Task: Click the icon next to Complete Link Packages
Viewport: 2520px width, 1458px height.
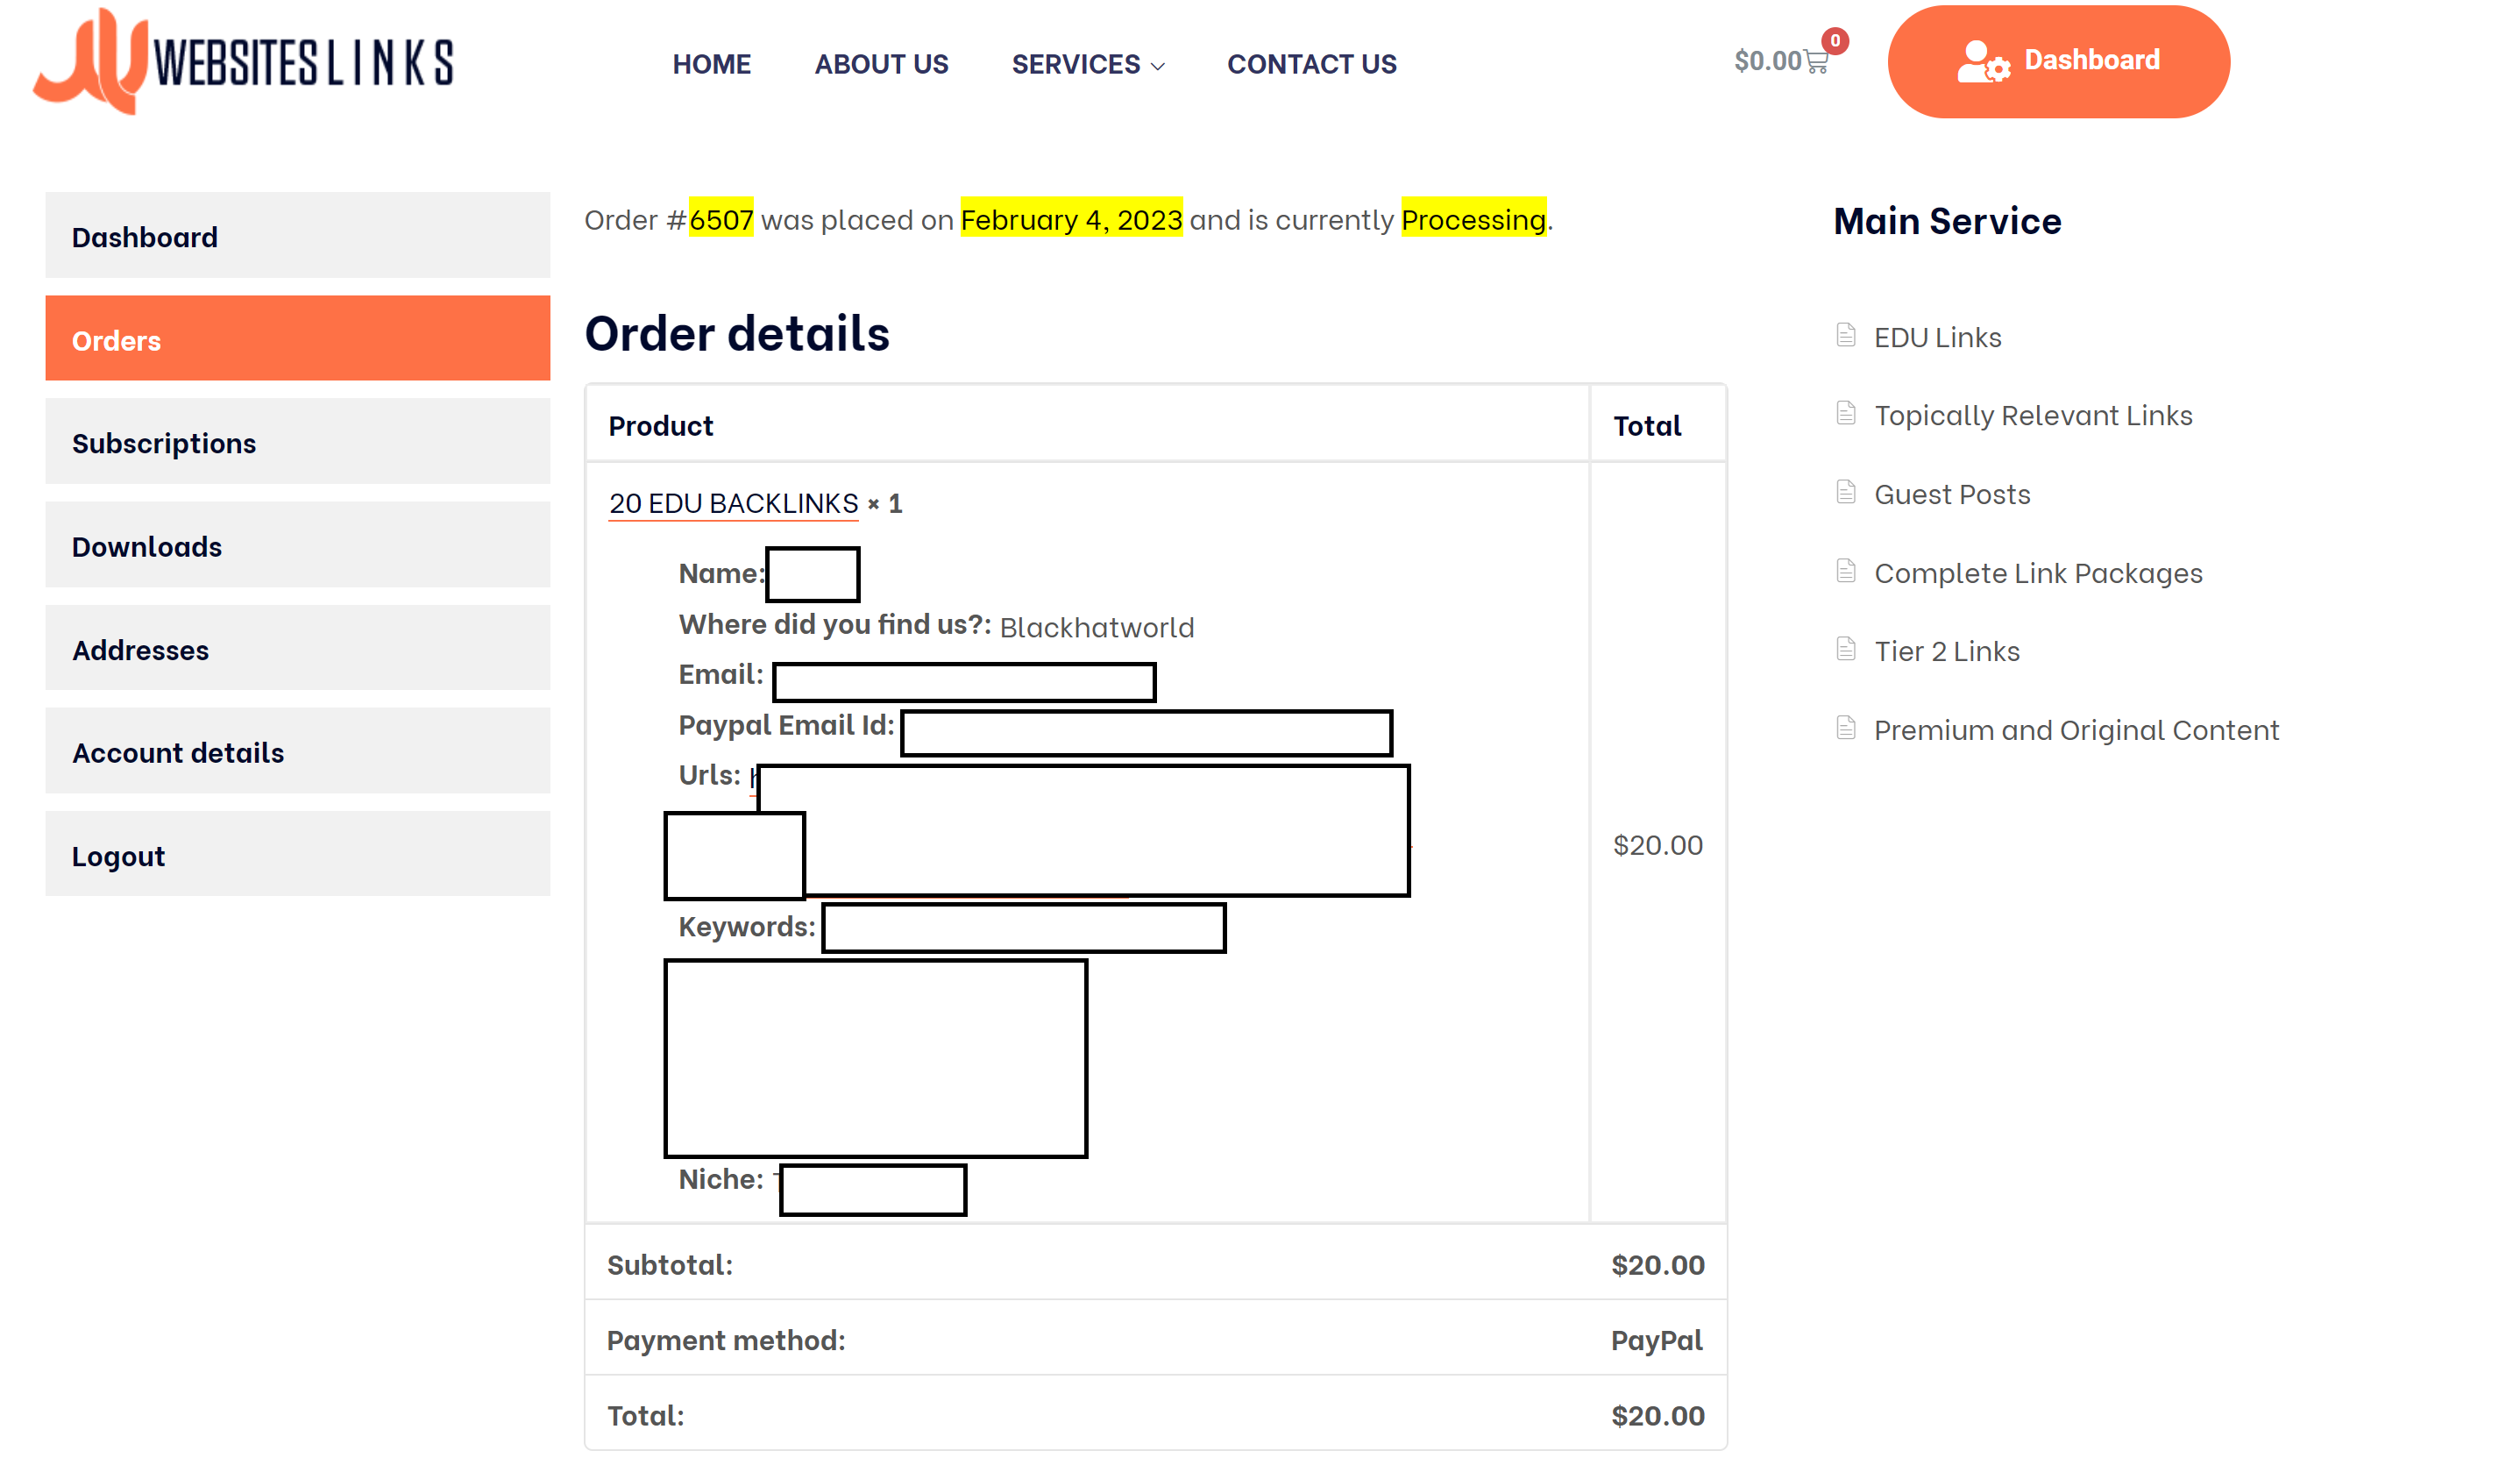Action: 1846,571
